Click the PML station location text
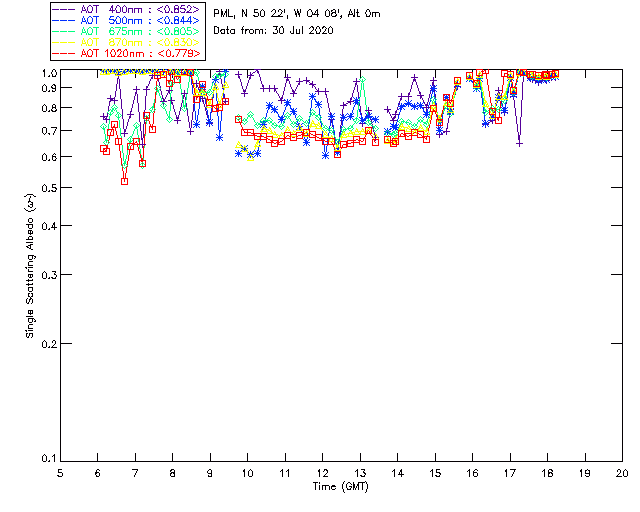The height and width of the screenshot is (512, 640). coord(297,14)
